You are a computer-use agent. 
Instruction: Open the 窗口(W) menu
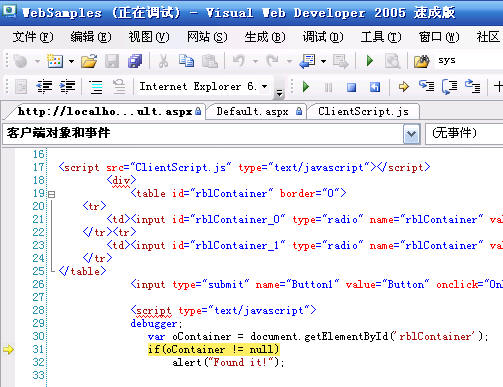coord(439,37)
